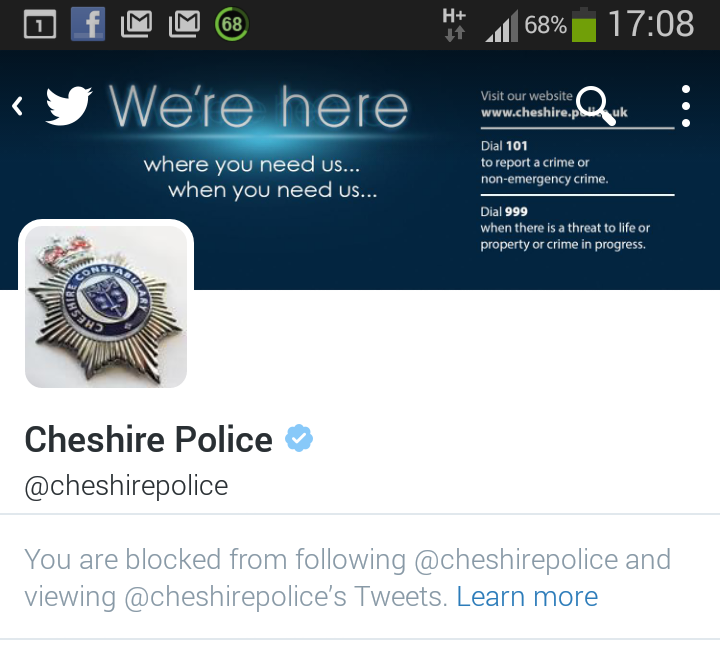The image size is (720, 652).
Task: Tap the first Gmail notification icon
Action: click(x=136, y=24)
